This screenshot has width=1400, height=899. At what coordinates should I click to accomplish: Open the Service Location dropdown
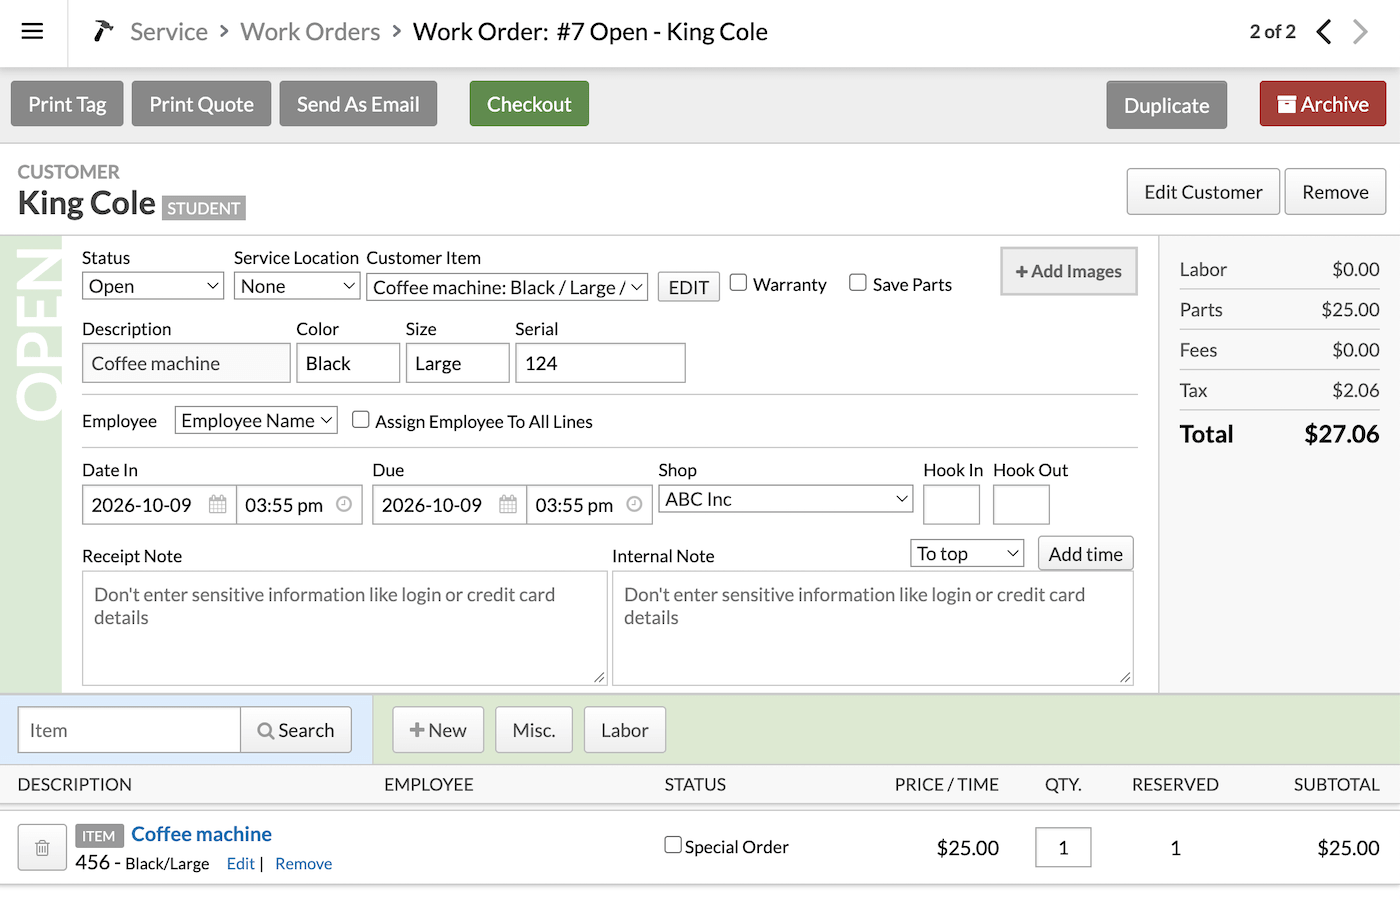click(297, 286)
